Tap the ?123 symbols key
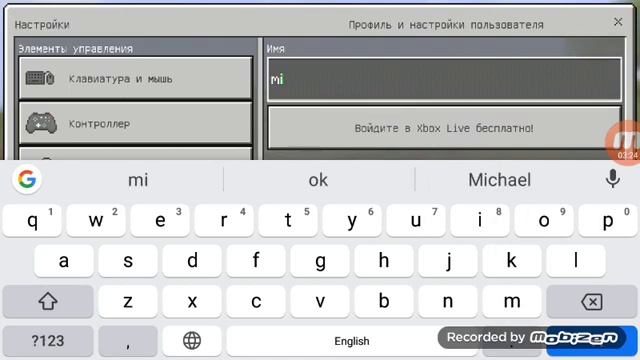 48,340
